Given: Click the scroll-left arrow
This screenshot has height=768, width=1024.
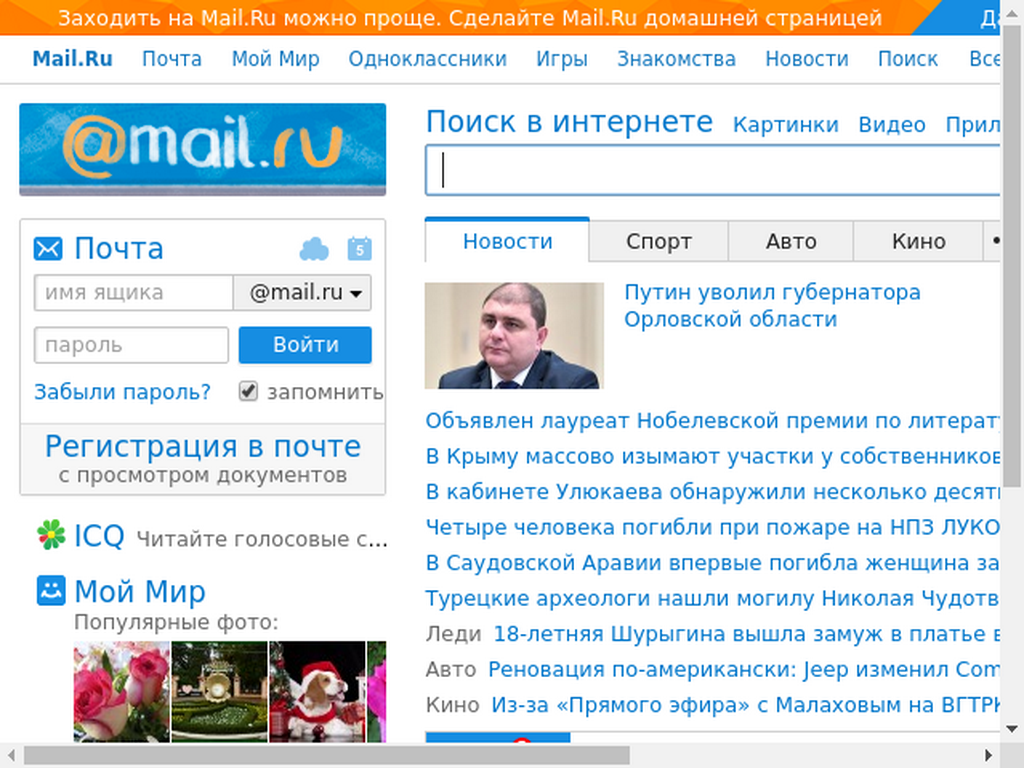Looking at the screenshot, I should tap(11, 756).
